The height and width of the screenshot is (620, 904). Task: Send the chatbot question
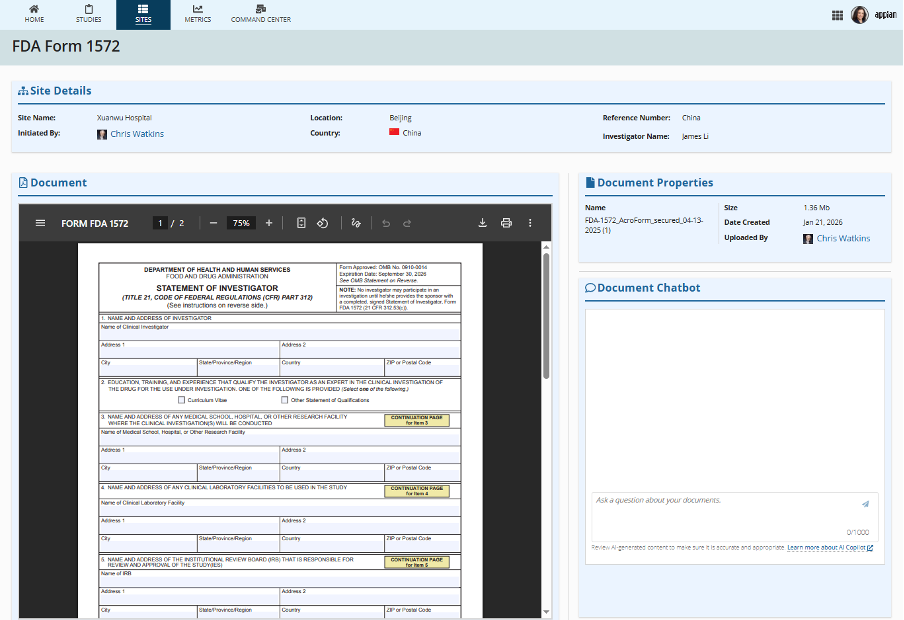[865, 504]
